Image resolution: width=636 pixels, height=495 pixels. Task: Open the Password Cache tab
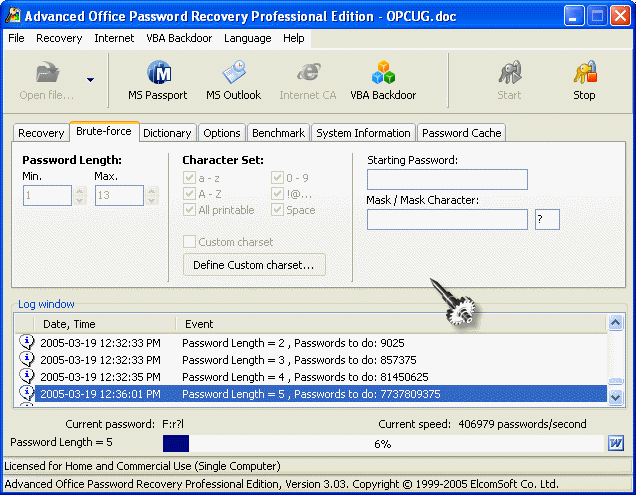(x=462, y=133)
